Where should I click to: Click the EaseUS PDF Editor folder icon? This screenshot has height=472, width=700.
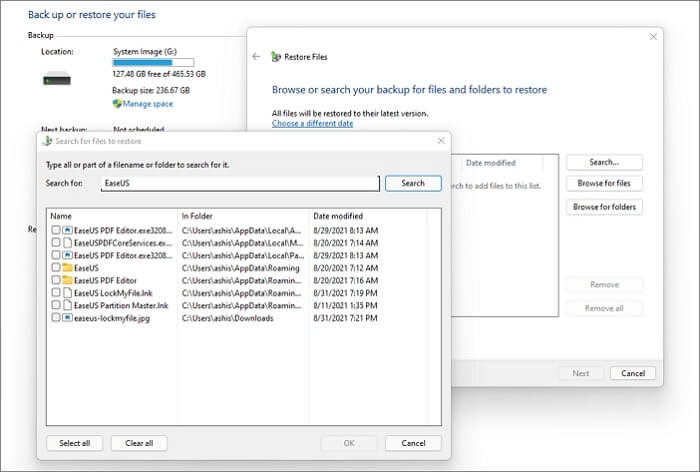pyautogui.click(x=67, y=280)
